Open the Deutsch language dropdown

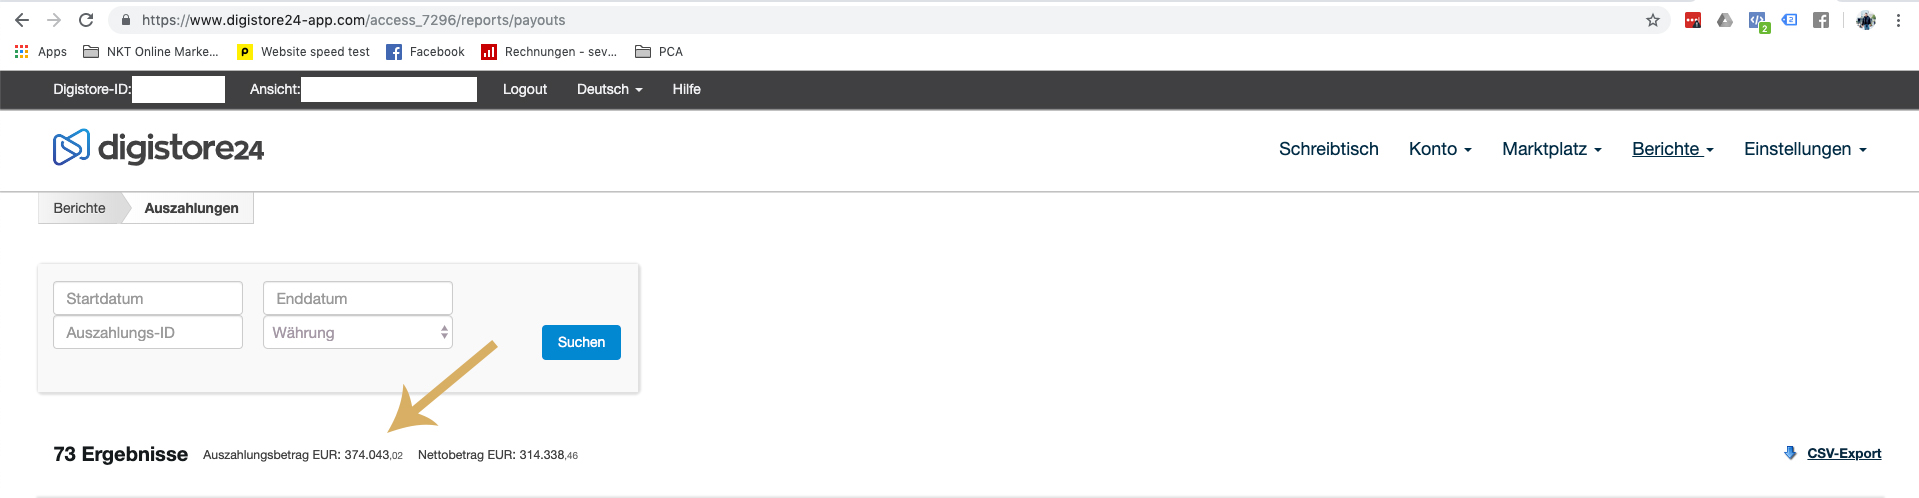609,89
